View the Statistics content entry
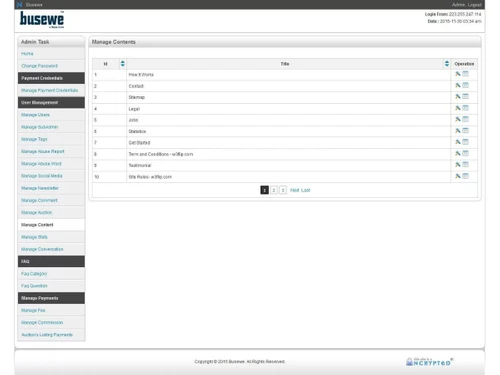The width and height of the screenshot is (500, 375). pyautogui.click(x=465, y=131)
